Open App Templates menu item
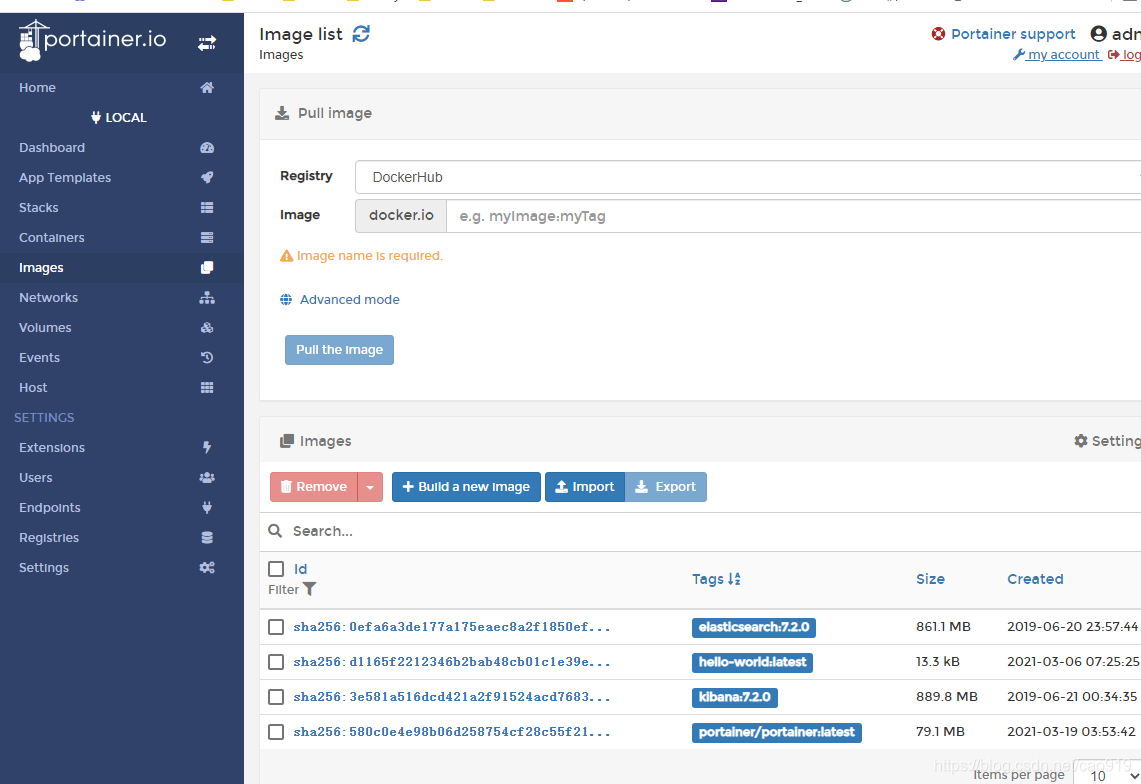Screen dimensions: 1141x784 click(x=65, y=178)
